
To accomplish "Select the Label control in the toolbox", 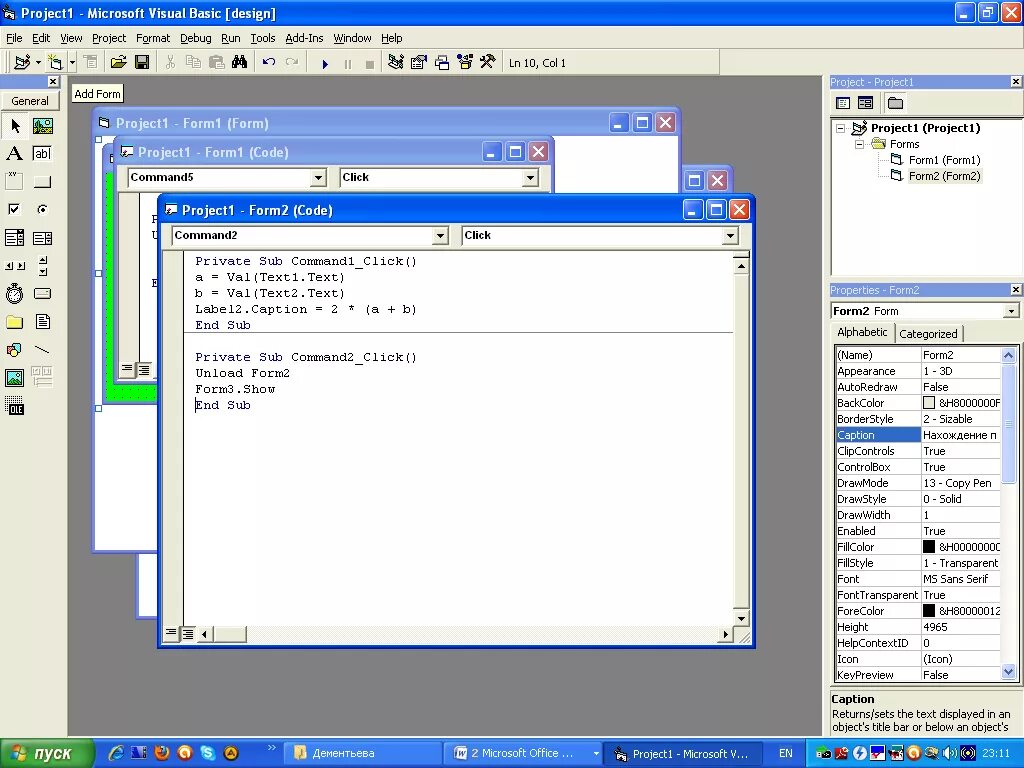I will [x=15, y=153].
